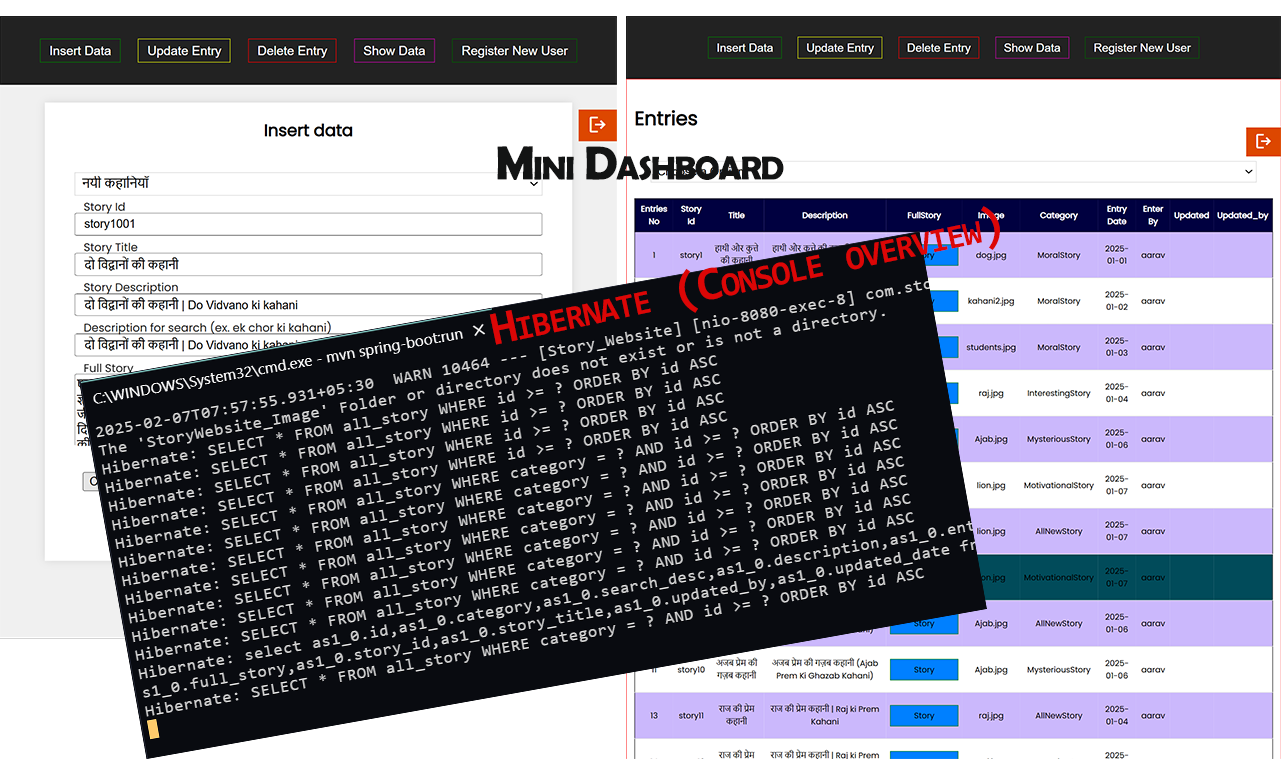
Task: Switch to Update Entry from the Entries page
Action: coord(839,48)
